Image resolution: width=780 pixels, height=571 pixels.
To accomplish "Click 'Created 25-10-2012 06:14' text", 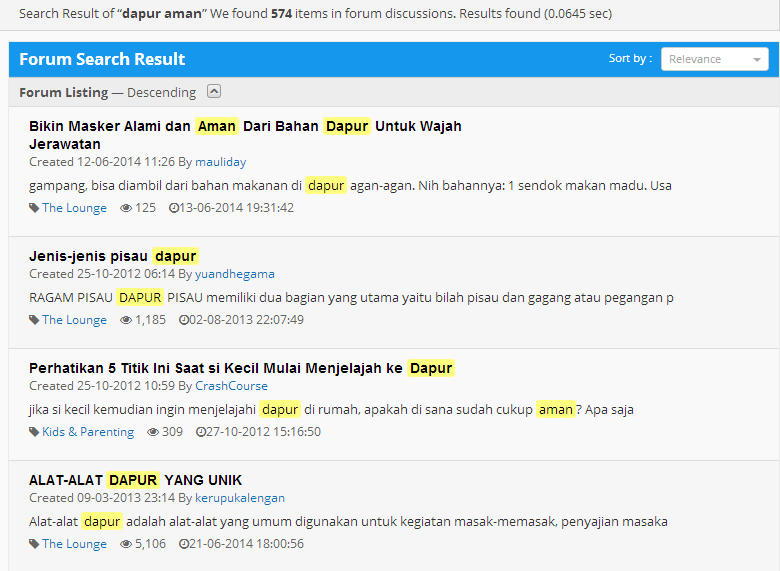I will pos(102,274).
